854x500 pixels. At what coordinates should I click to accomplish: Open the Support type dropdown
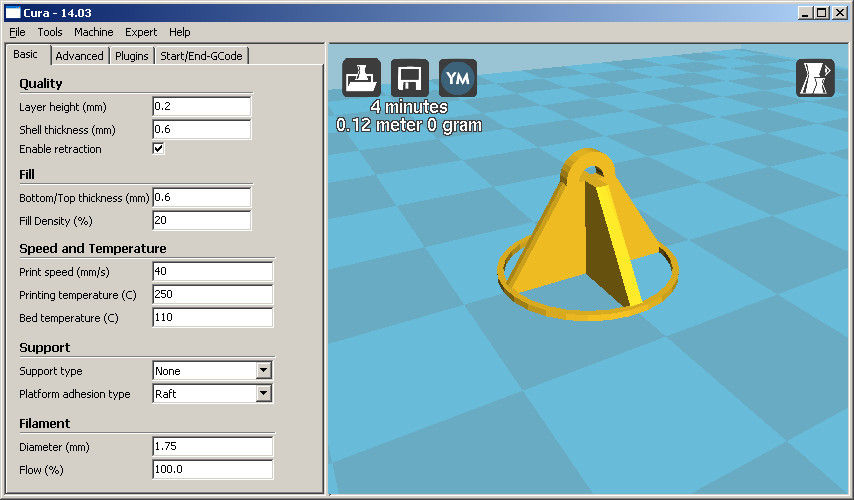pos(212,370)
